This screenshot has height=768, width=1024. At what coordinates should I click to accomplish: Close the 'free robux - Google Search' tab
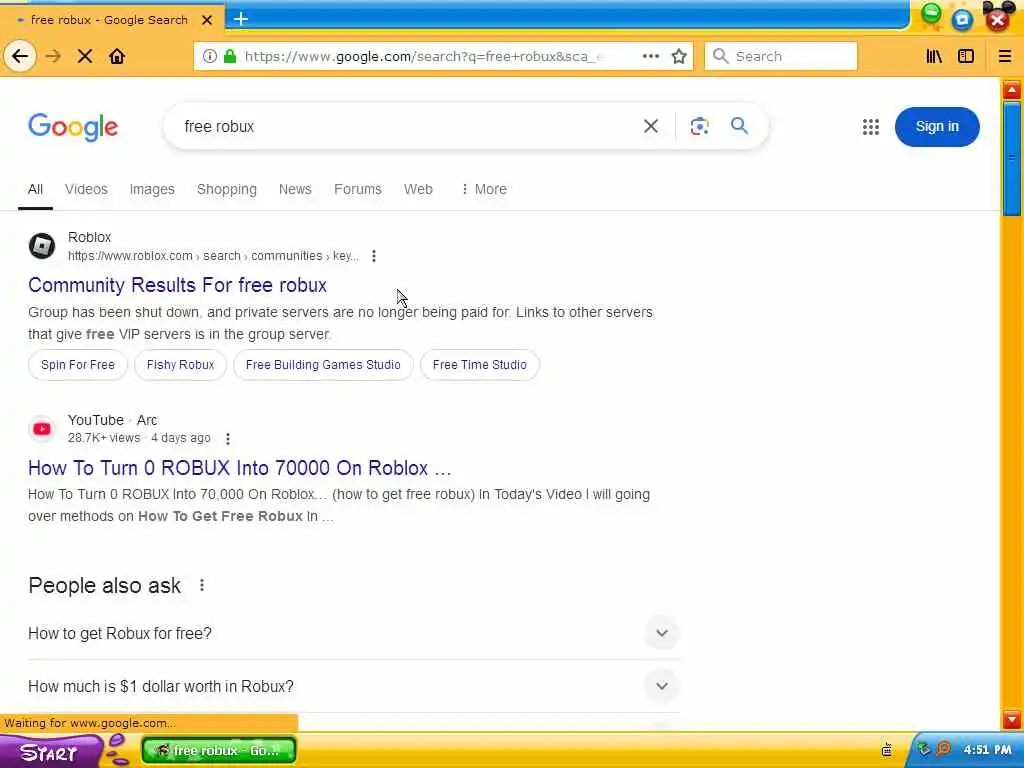tap(207, 20)
